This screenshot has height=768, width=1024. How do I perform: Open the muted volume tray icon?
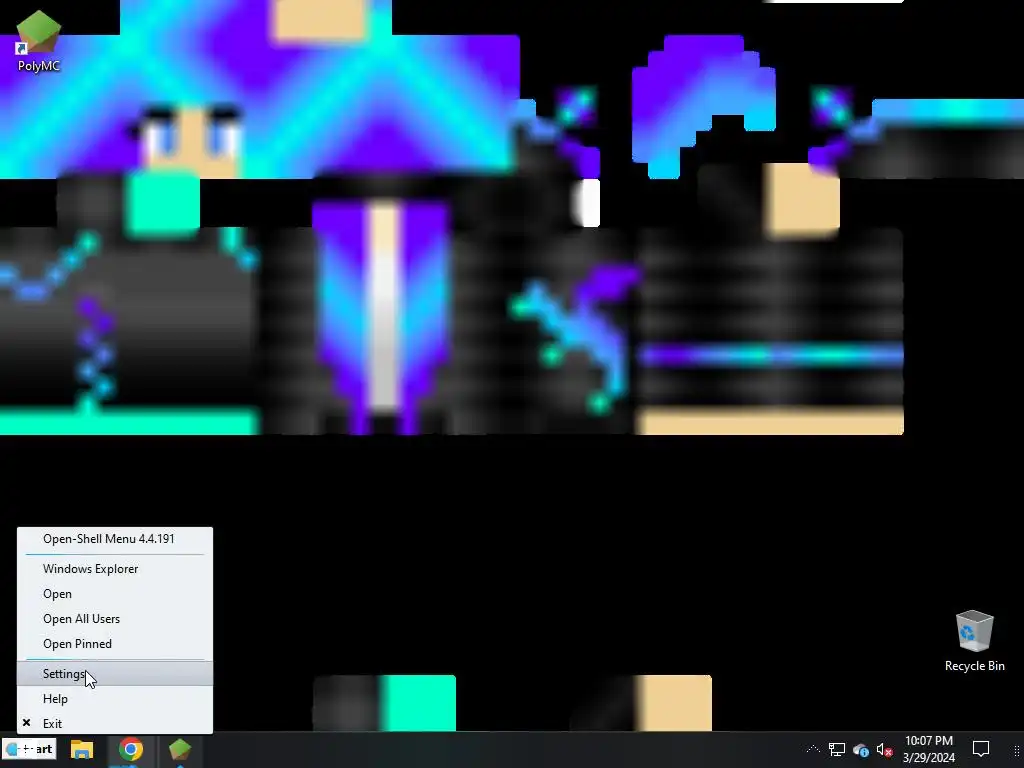click(884, 750)
